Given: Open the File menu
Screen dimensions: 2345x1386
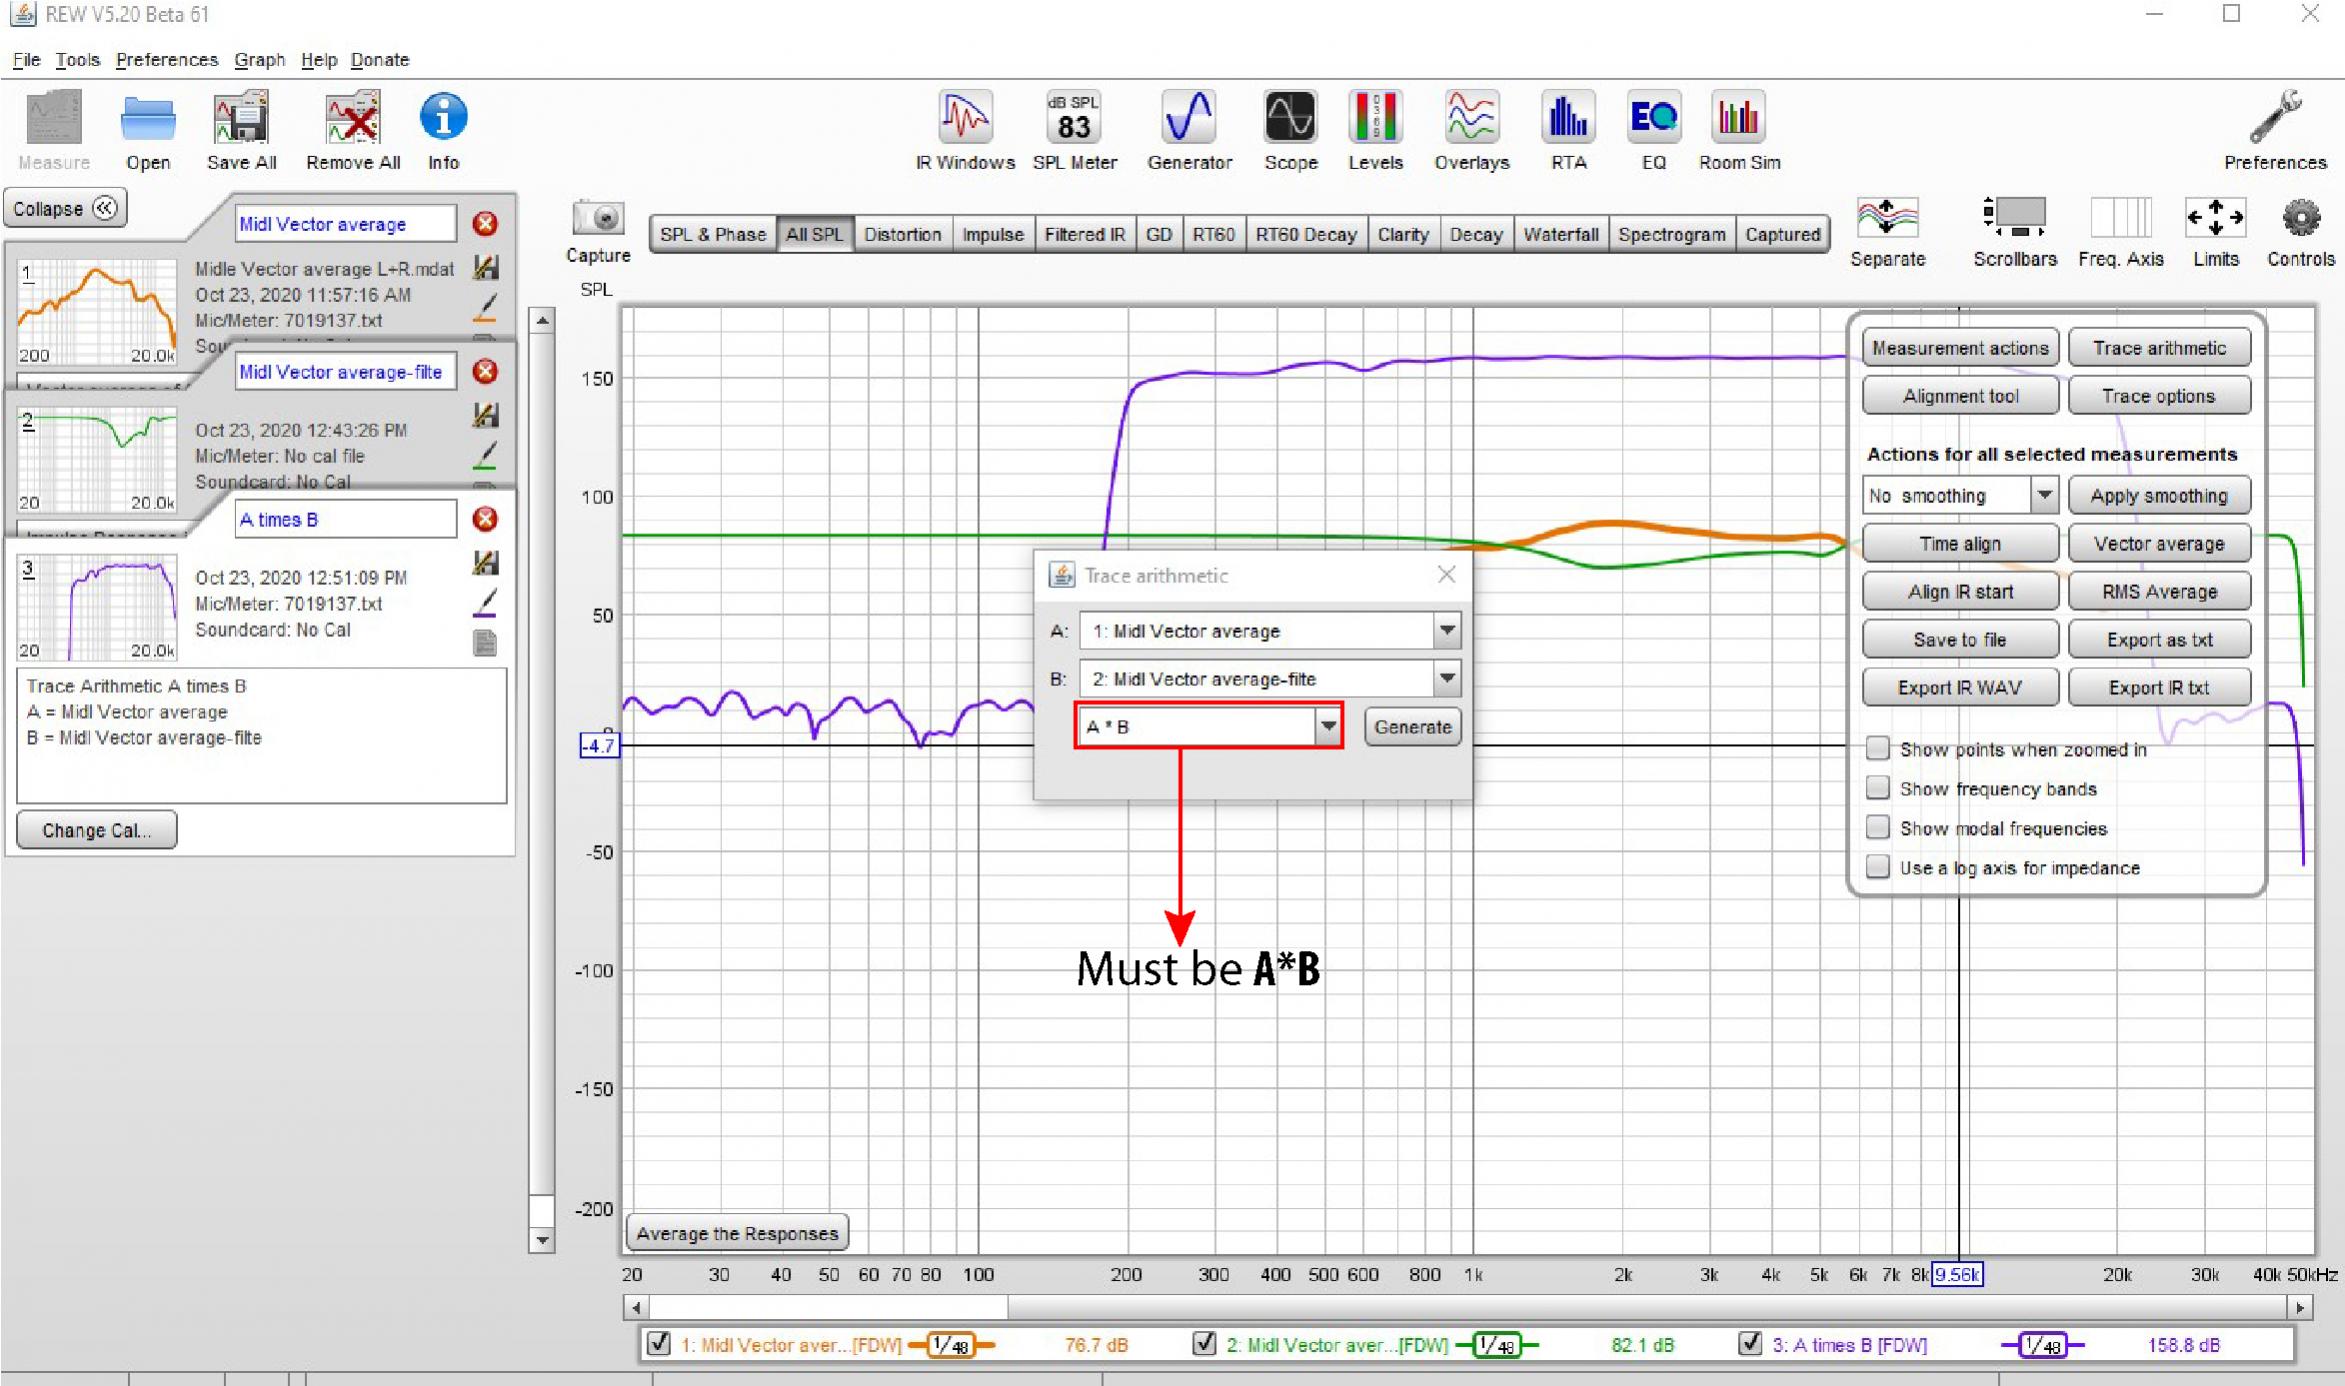Looking at the screenshot, I should (x=26, y=60).
